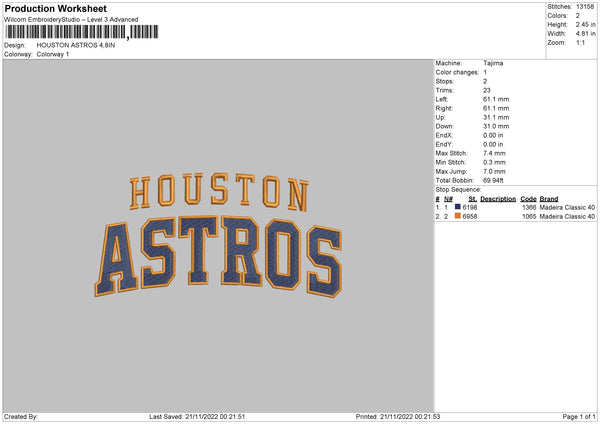
Task: Click the 'Right:' label
Action: (444, 109)
